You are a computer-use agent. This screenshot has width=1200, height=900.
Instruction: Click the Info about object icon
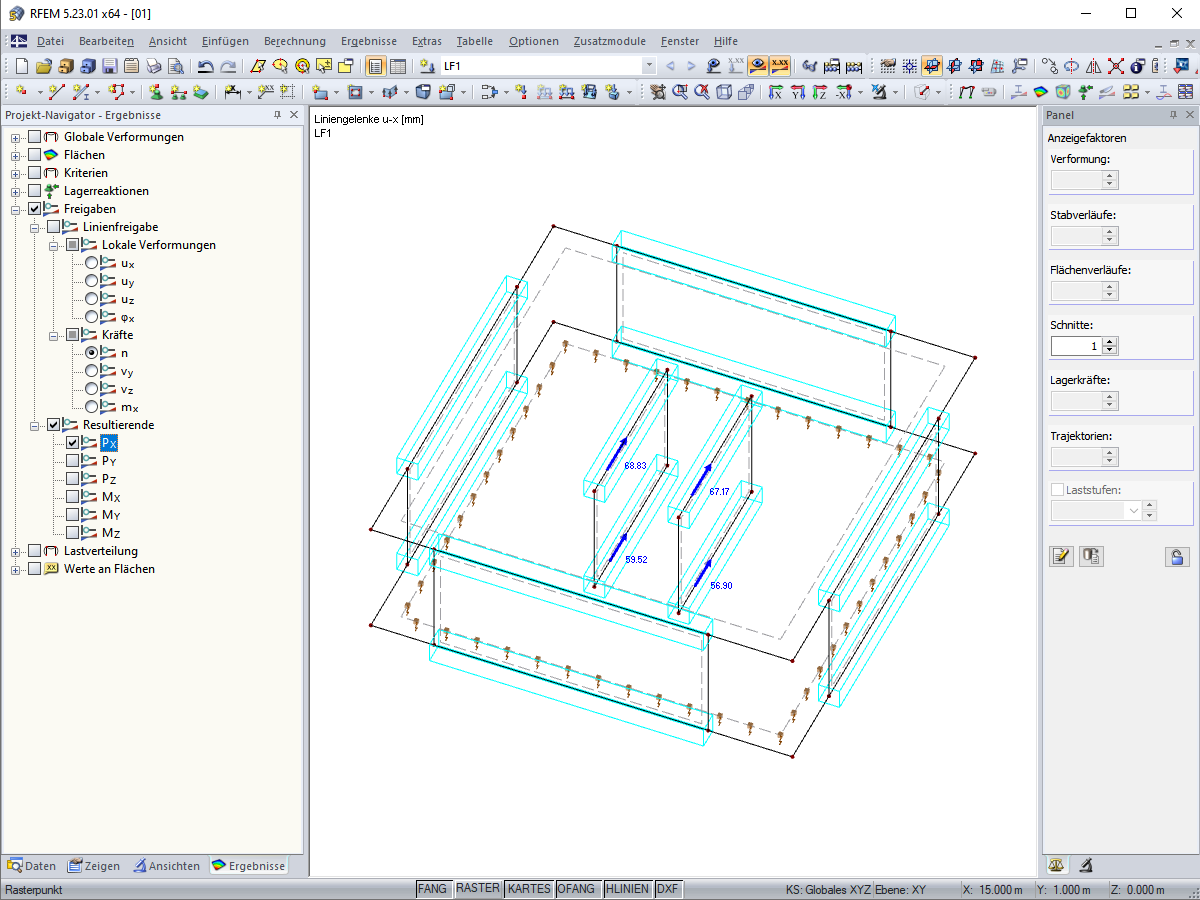point(1137,66)
